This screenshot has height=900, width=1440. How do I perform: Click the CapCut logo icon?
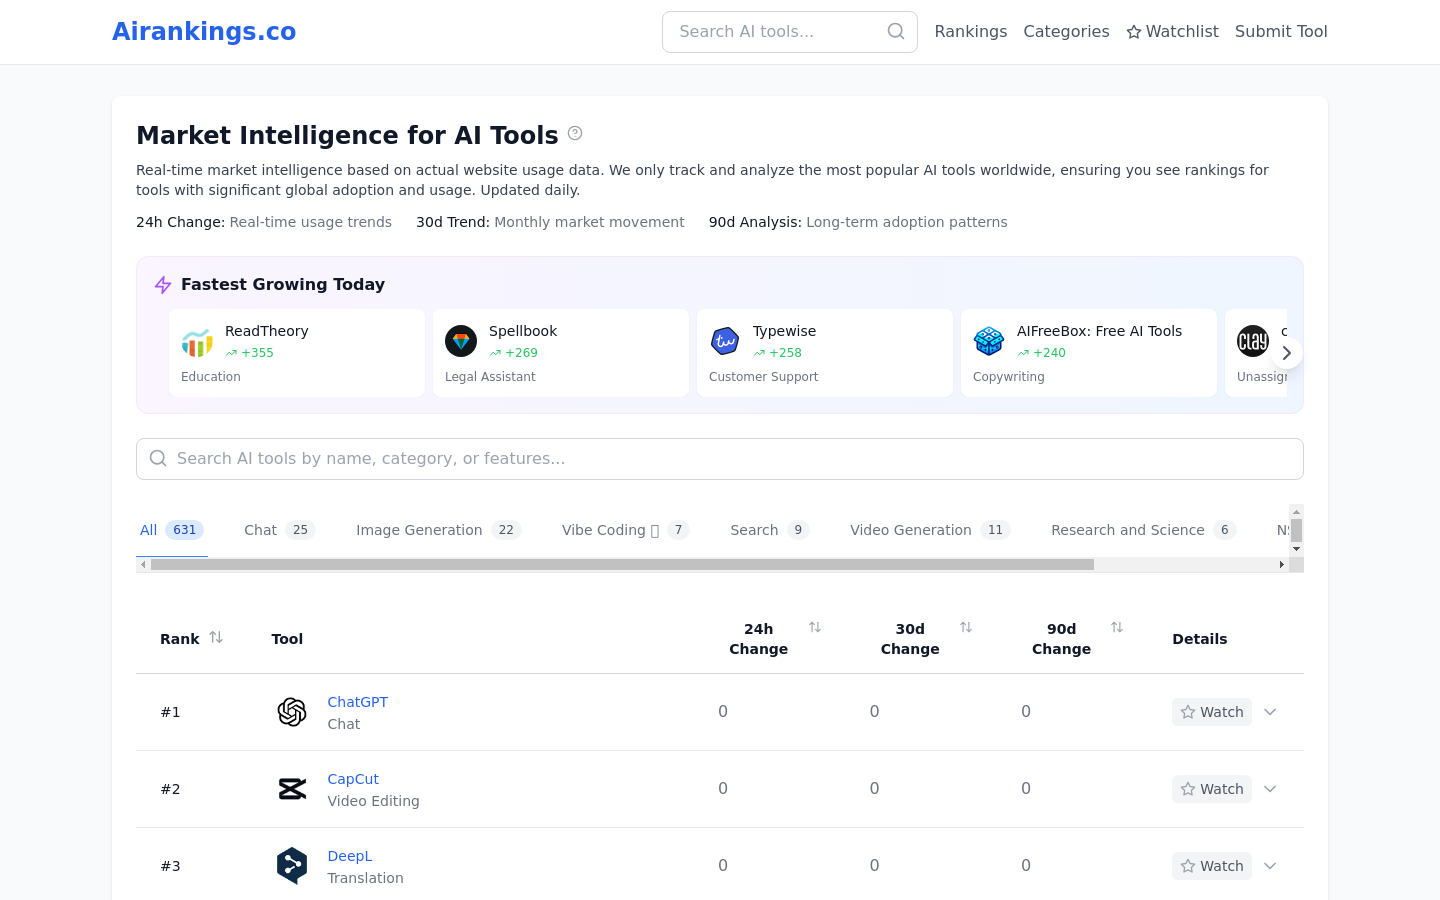[x=292, y=789]
